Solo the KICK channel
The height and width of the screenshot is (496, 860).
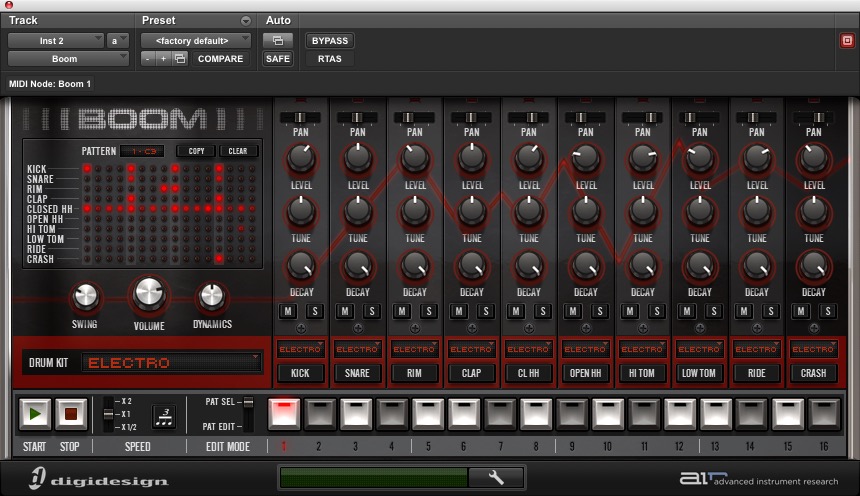coord(315,312)
